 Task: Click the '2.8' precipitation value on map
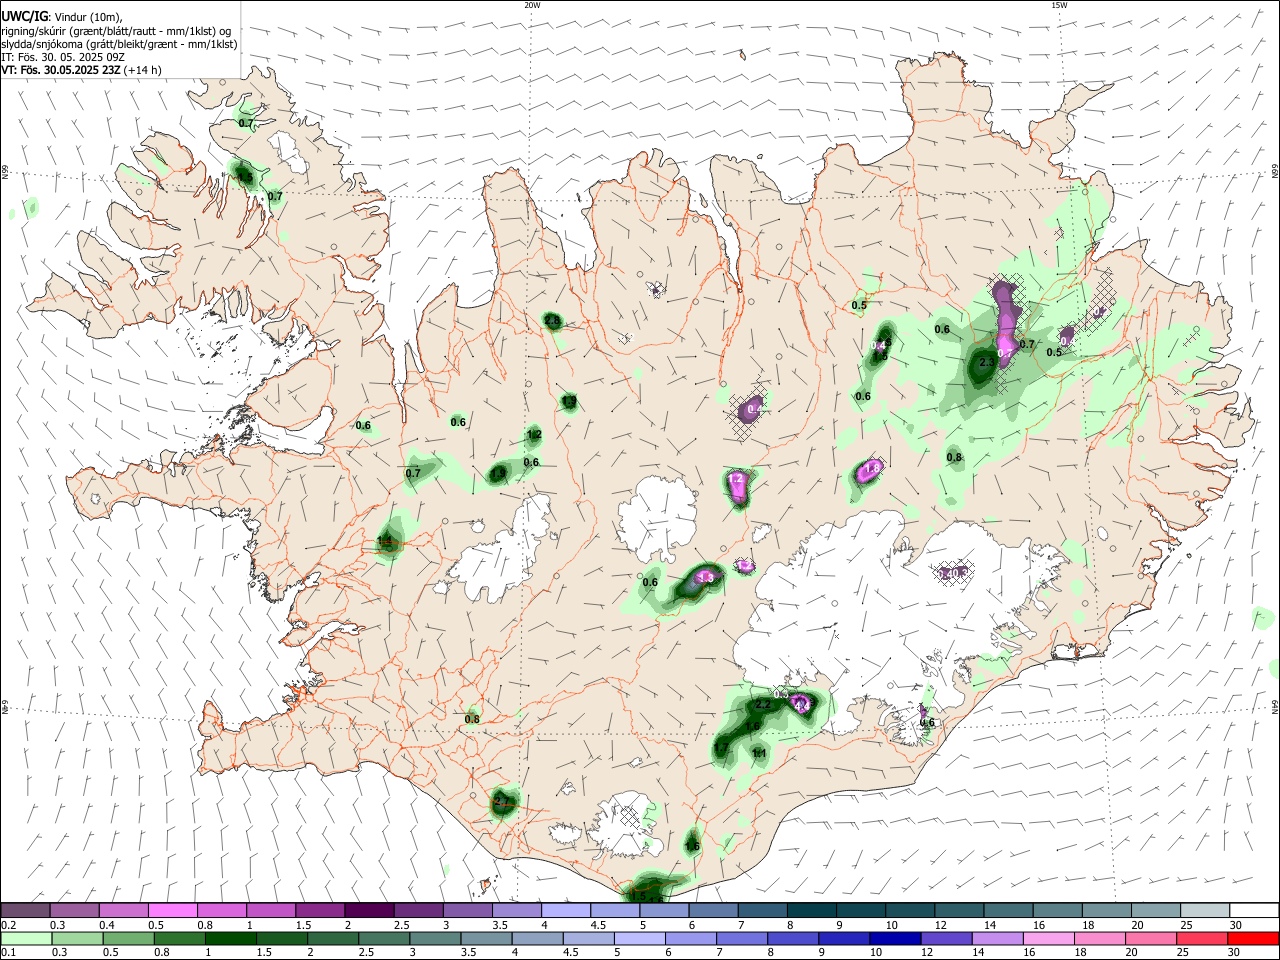click(x=552, y=320)
